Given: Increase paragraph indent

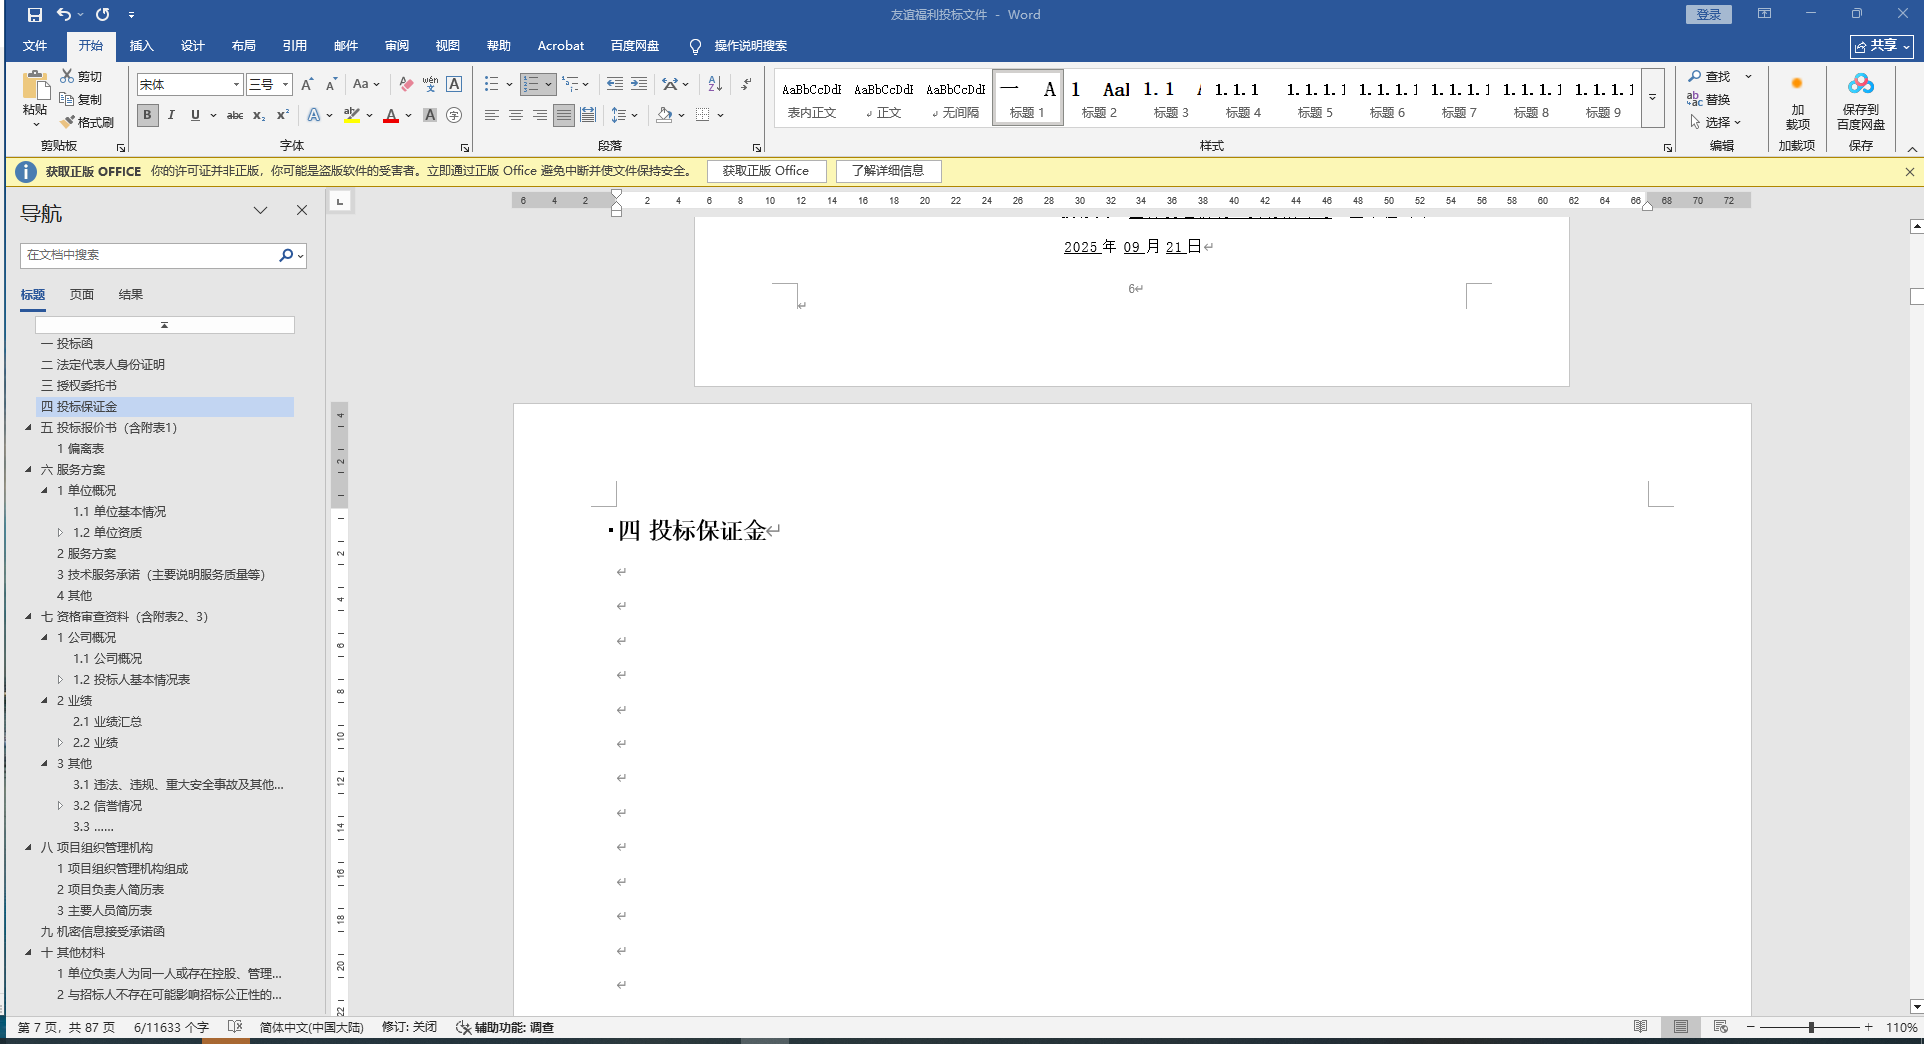Looking at the screenshot, I should coord(639,84).
